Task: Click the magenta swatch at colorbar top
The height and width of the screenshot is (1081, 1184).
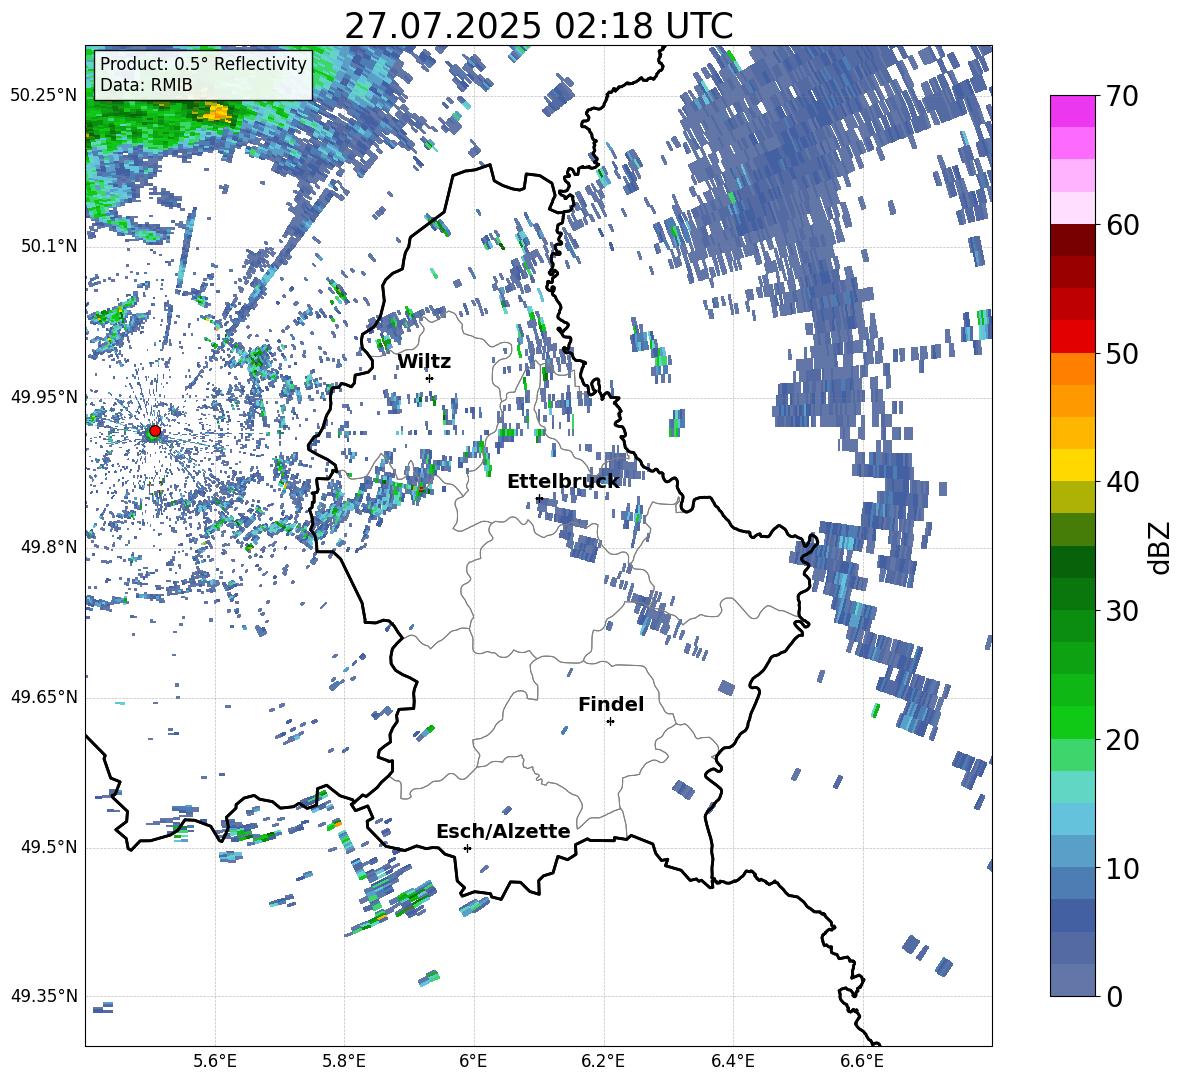Action: [1072, 112]
